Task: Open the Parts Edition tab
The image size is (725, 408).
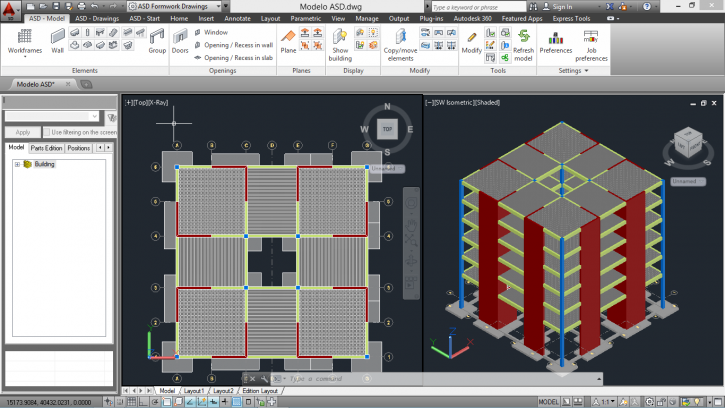Action: pyautogui.click(x=46, y=148)
